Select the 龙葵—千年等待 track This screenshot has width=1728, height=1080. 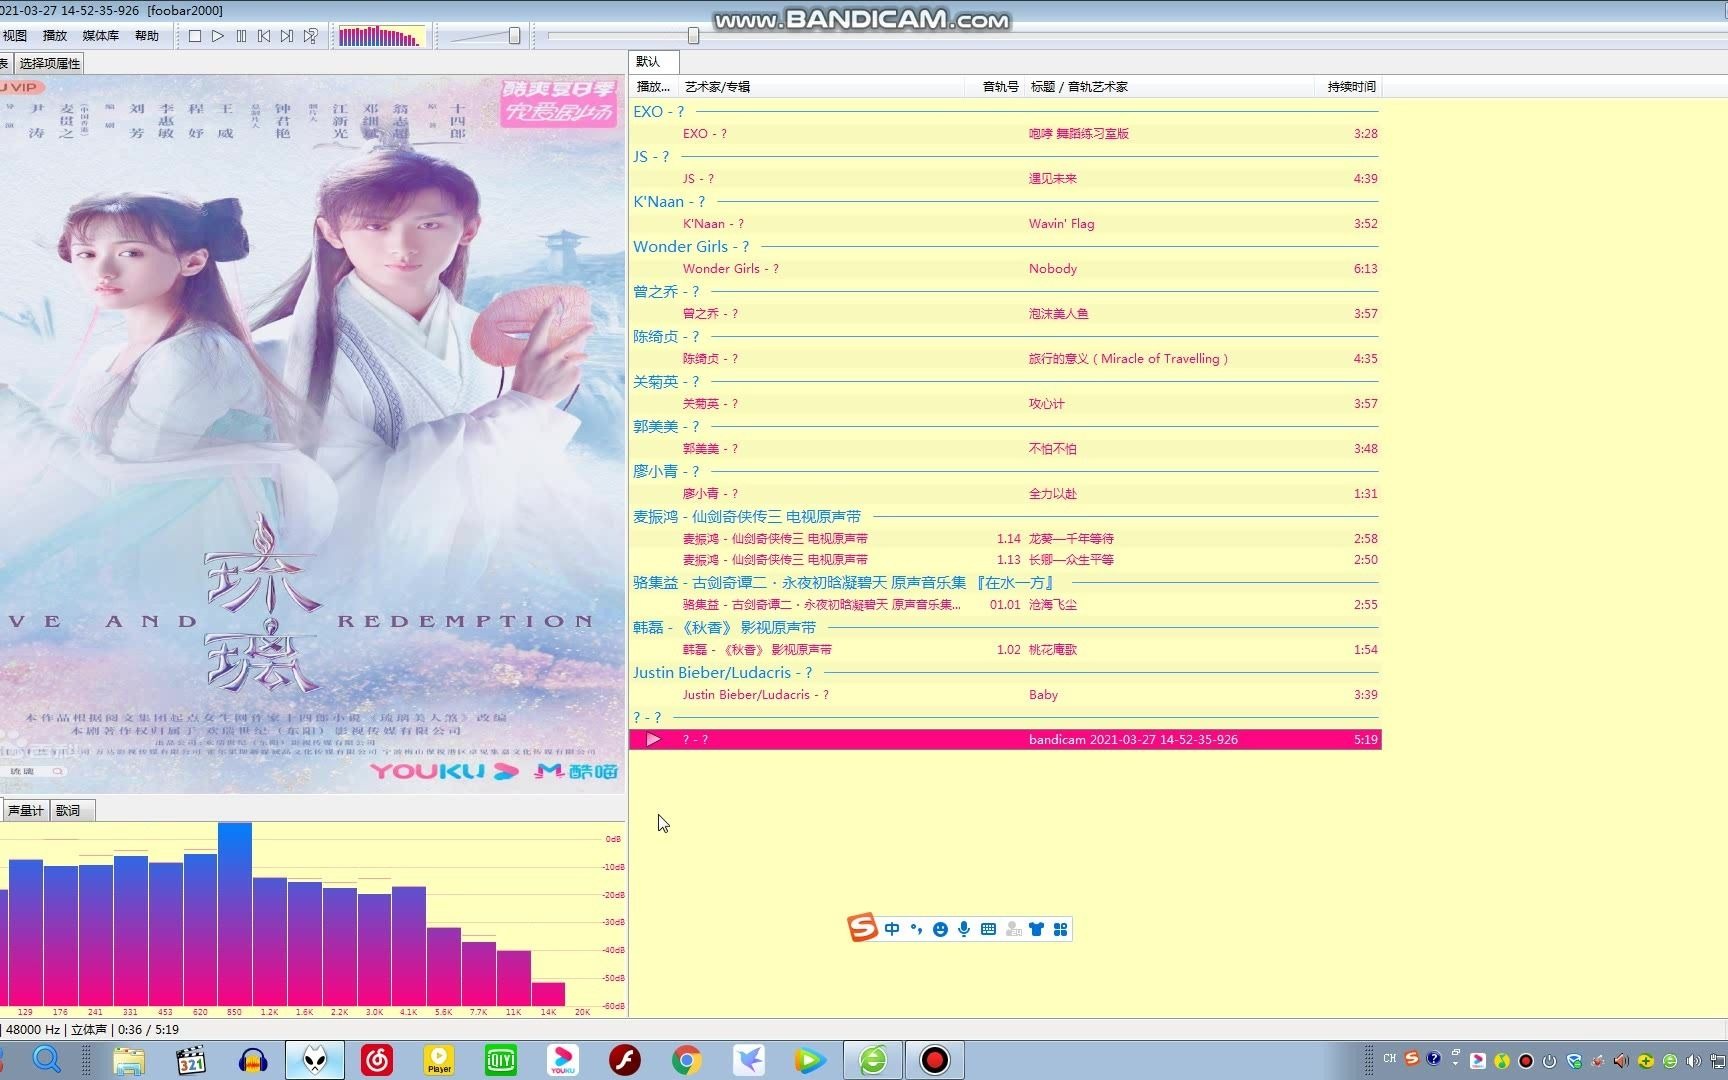(1005, 539)
